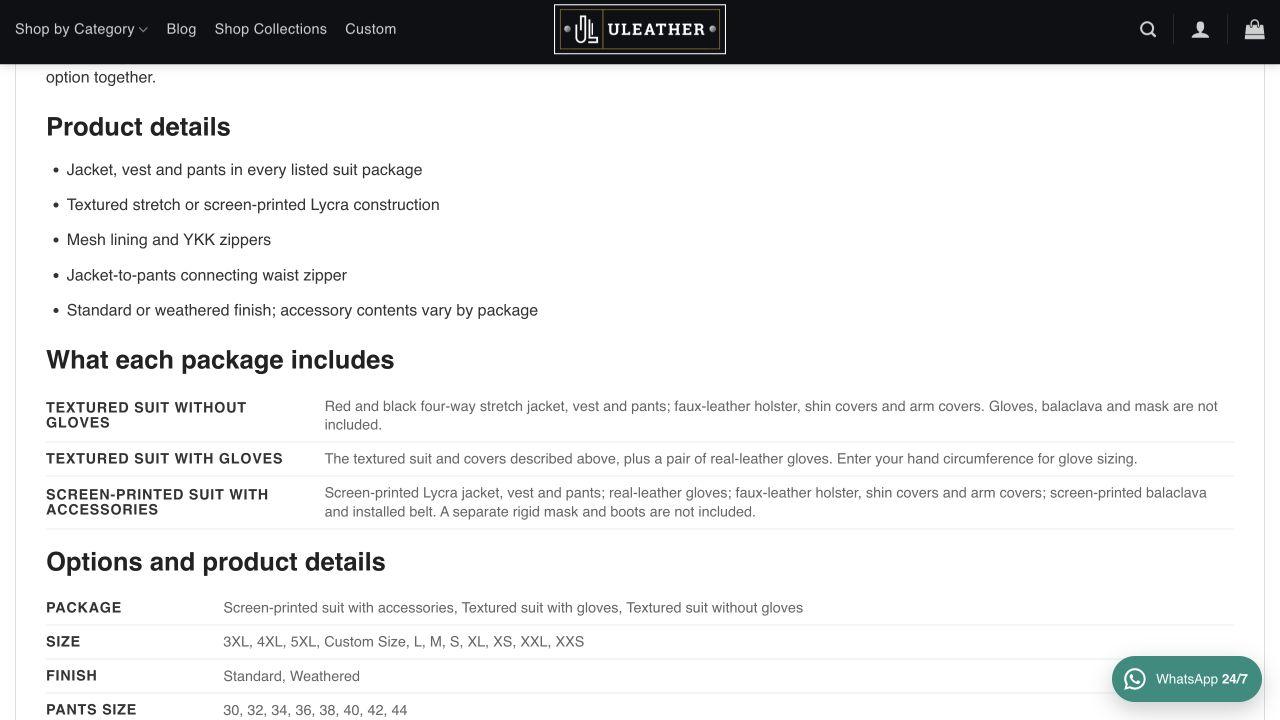Open the Custom menu item
This screenshot has height=720, width=1280.
click(x=371, y=29)
